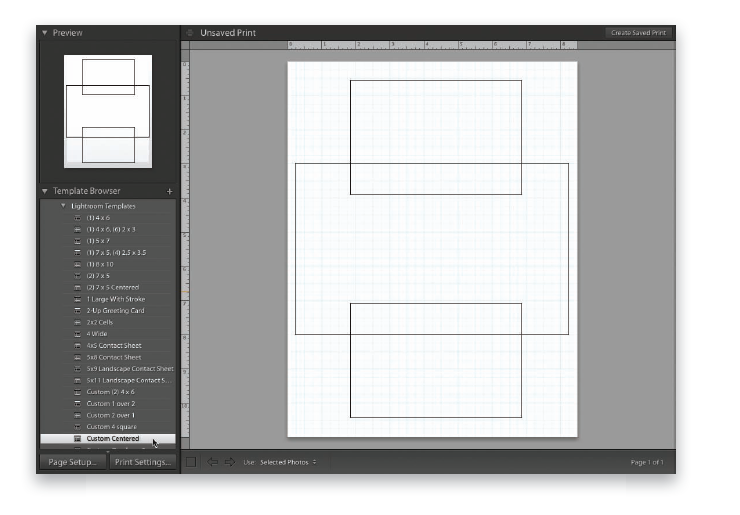This screenshot has width=740, height=515.
Task: Collapse the Template Browser panel
Action: tap(45, 191)
